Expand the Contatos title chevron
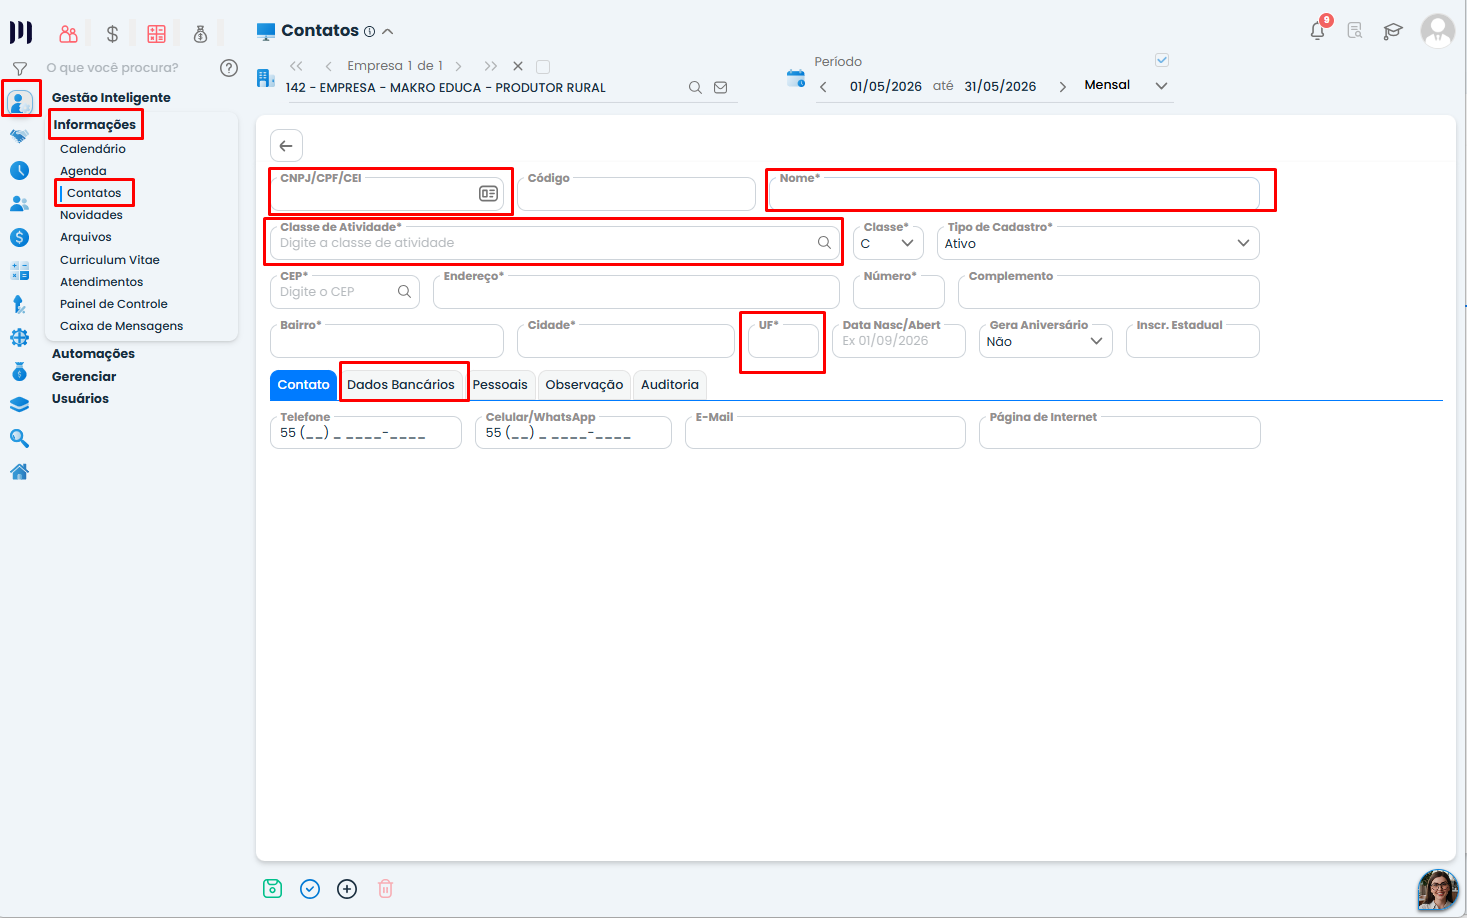1467x918 pixels. (388, 31)
